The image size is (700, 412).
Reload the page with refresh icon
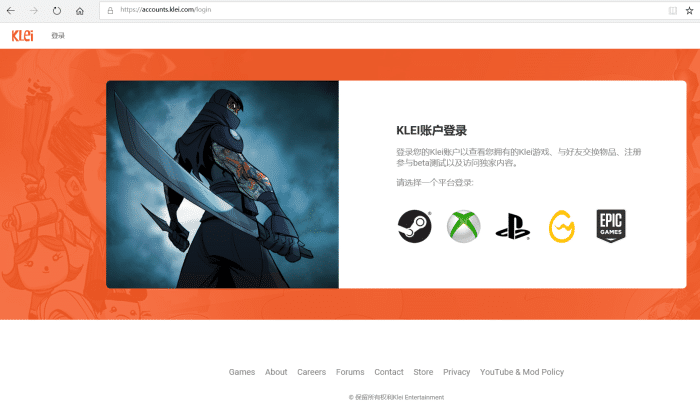click(57, 11)
